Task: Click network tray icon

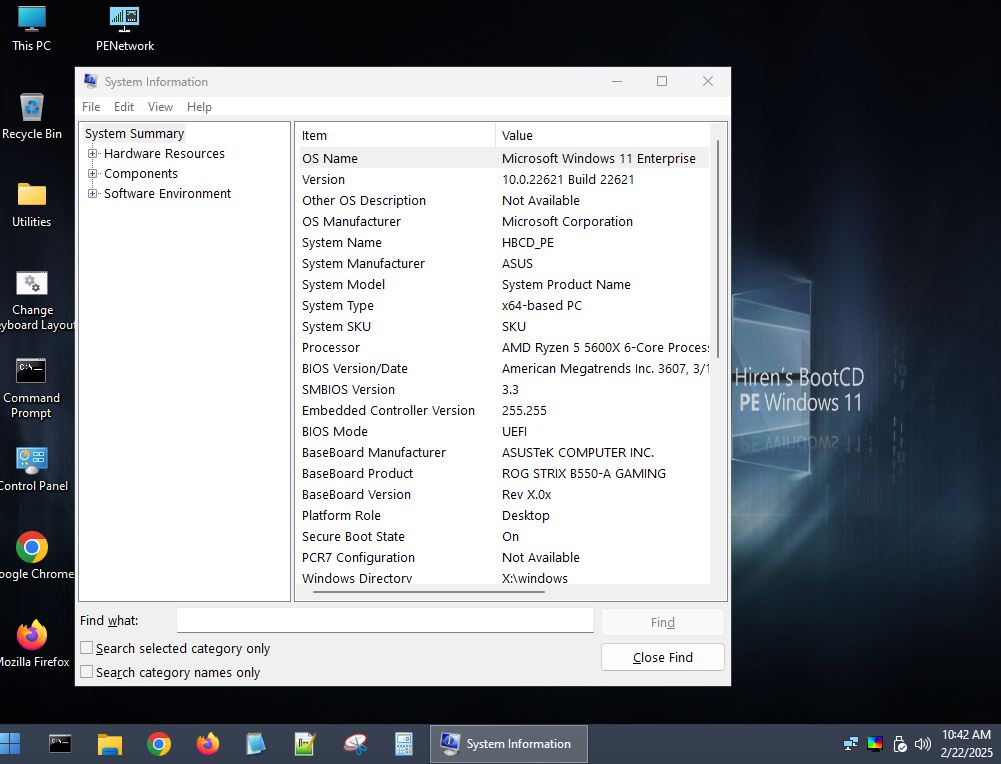Action: (x=850, y=744)
